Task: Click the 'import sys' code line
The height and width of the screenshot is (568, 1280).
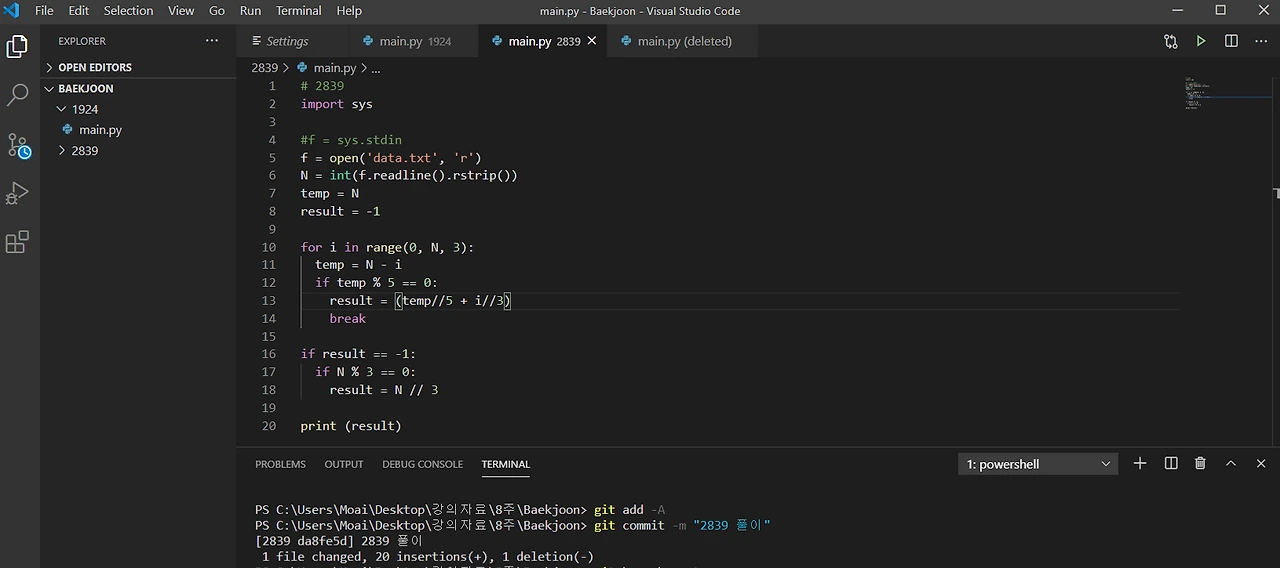Action: [336, 104]
